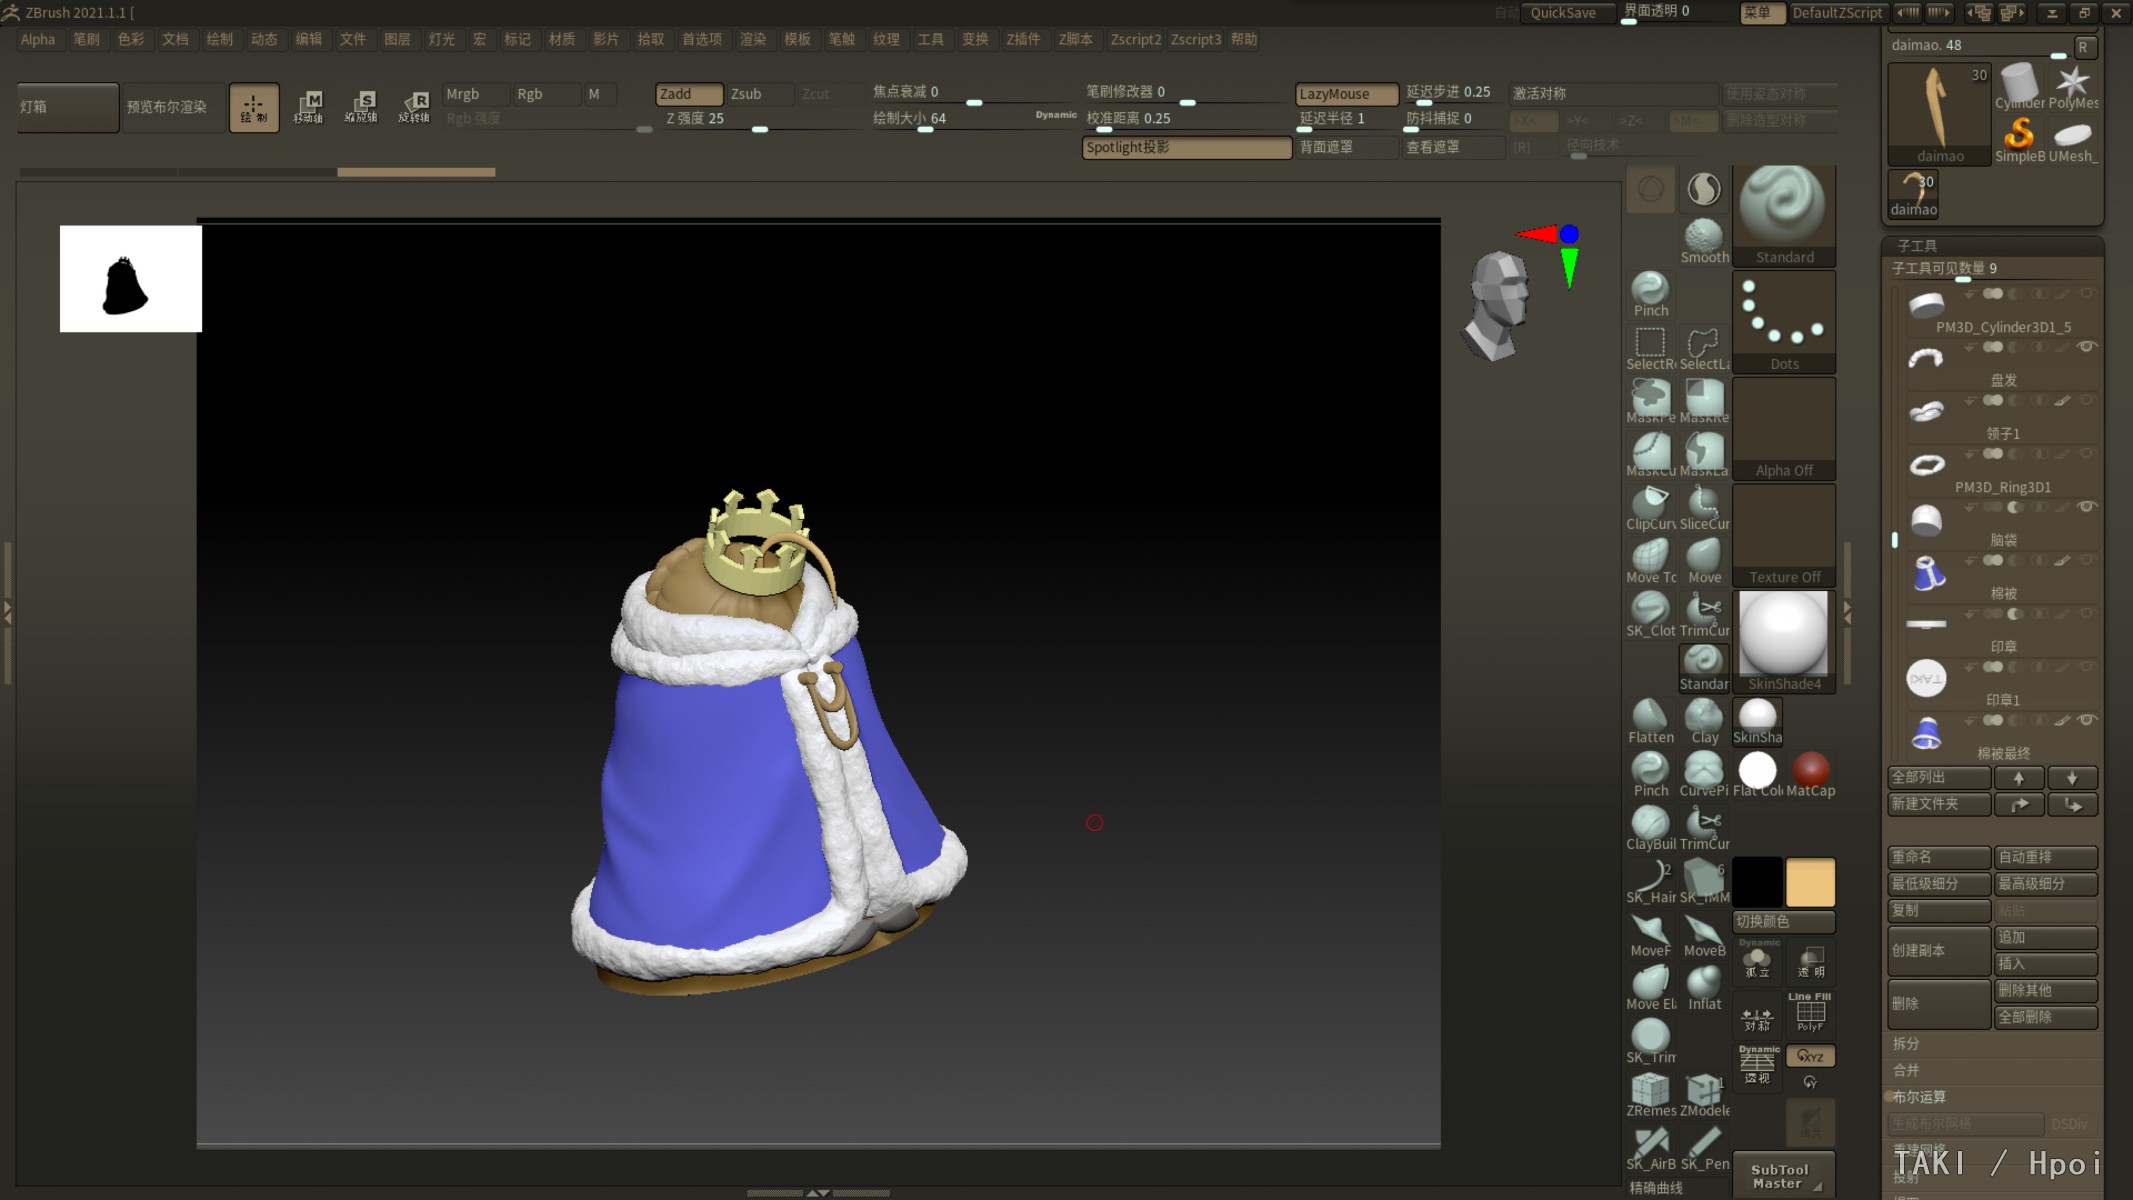Image resolution: width=2133 pixels, height=1200 pixels.
Task: Toggle eye visibility for 盘发 subtool
Action: coord(2086,347)
